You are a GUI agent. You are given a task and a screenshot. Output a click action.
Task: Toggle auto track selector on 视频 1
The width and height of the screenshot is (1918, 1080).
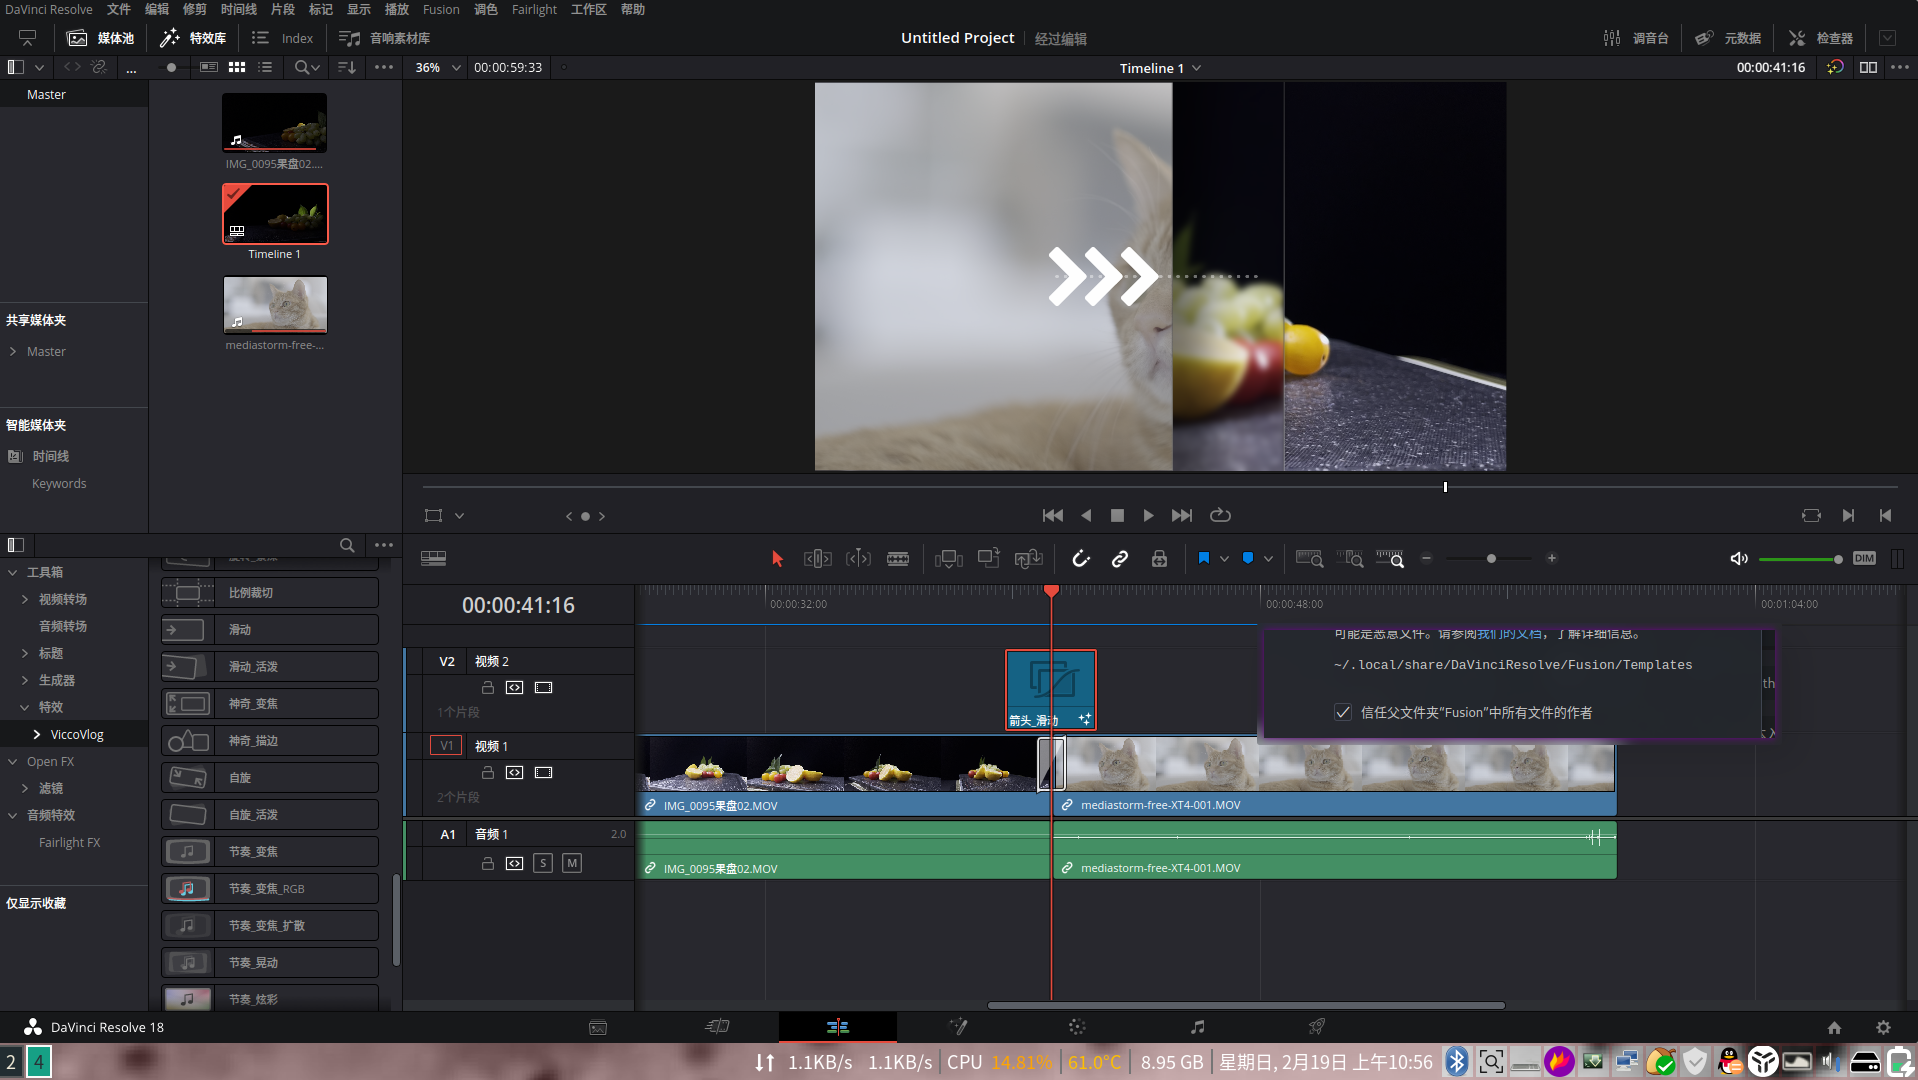pyautogui.click(x=514, y=773)
